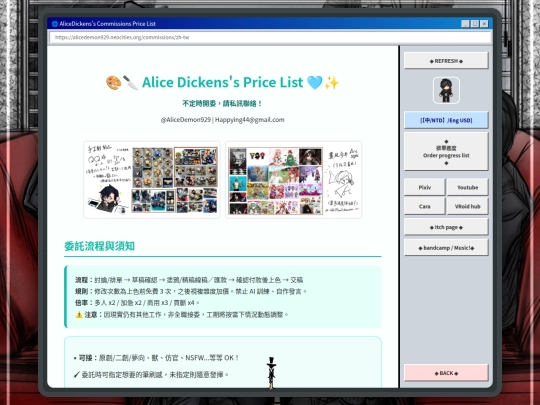The image size is (540, 405).
Task: Click the 可接 accepted content line
Action: 156,358
